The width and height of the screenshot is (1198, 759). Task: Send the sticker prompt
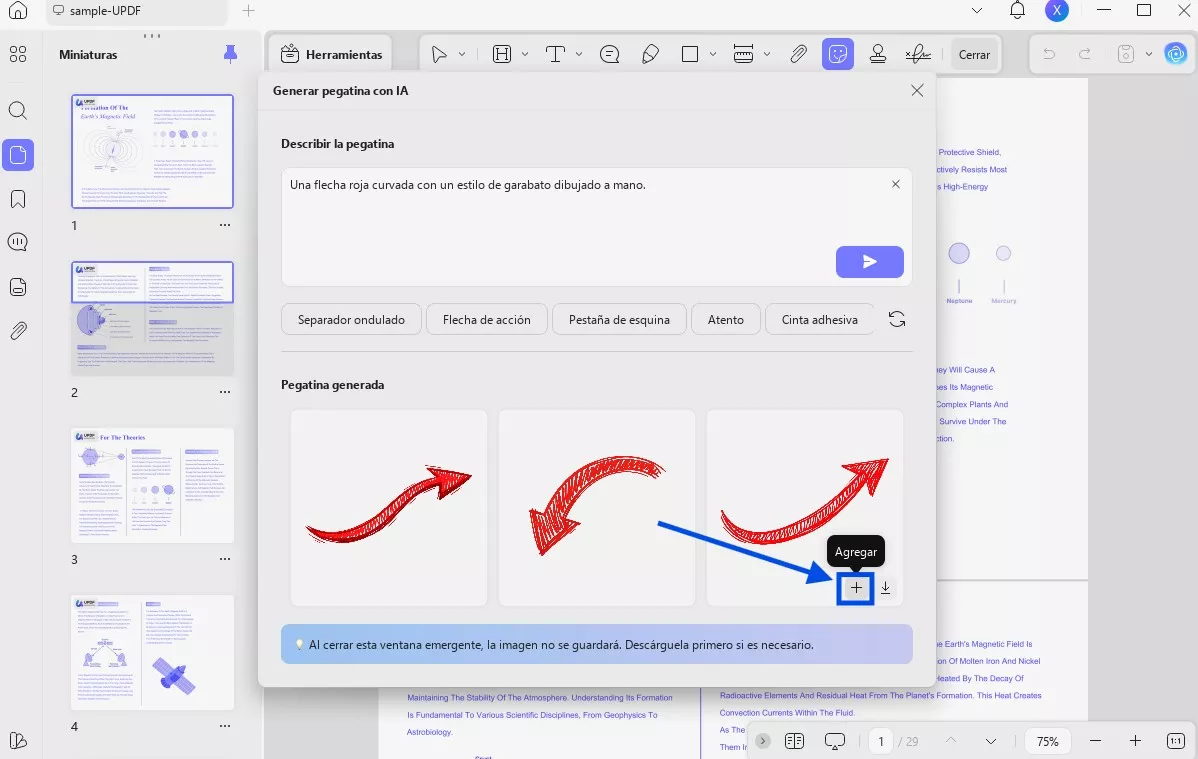[x=869, y=261]
